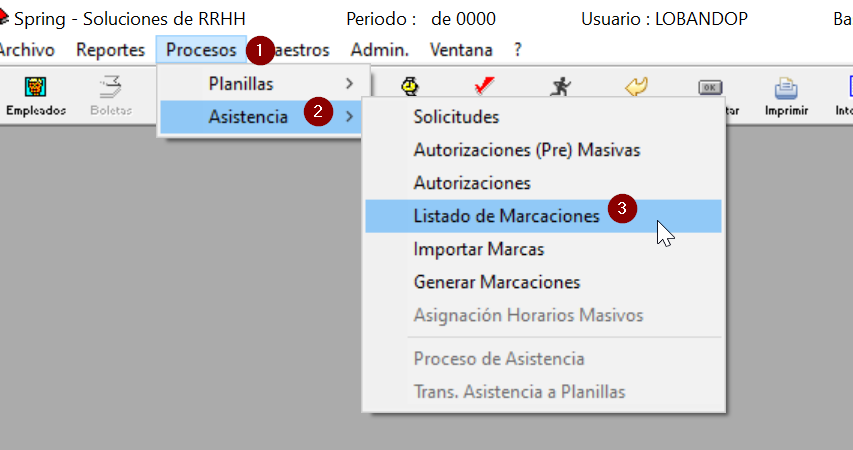Click the running person toolbar icon
This screenshot has height=450, width=853.
[x=560, y=87]
